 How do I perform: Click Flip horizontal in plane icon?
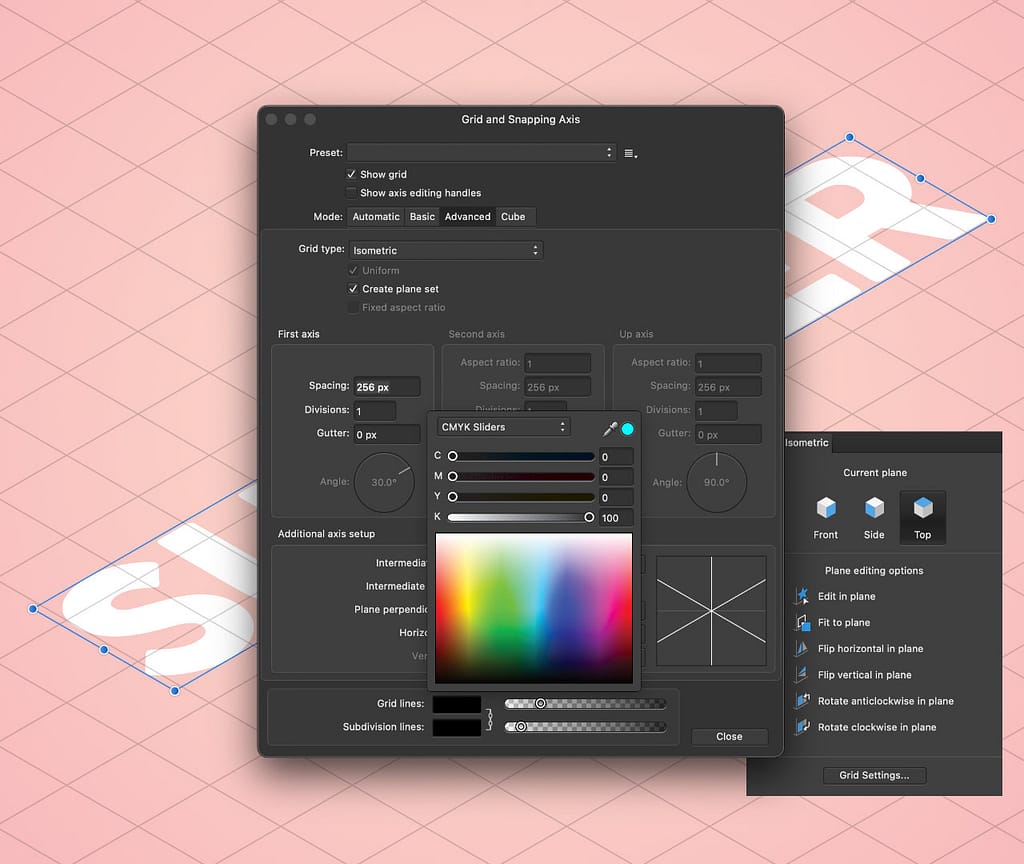point(802,648)
